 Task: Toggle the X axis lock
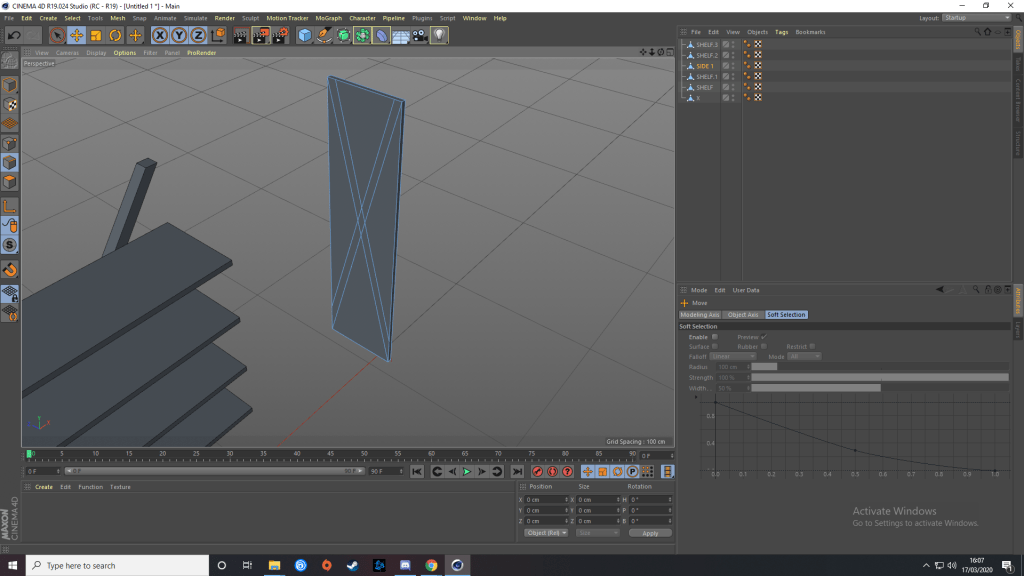pyautogui.click(x=159, y=35)
